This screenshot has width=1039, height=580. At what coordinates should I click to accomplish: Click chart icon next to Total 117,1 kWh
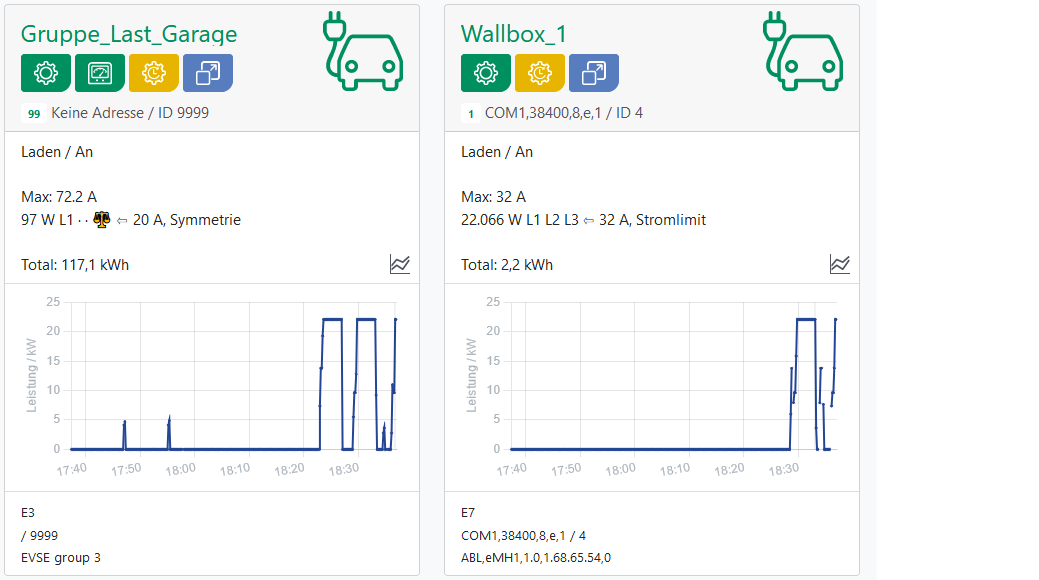pyautogui.click(x=400, y=264)
